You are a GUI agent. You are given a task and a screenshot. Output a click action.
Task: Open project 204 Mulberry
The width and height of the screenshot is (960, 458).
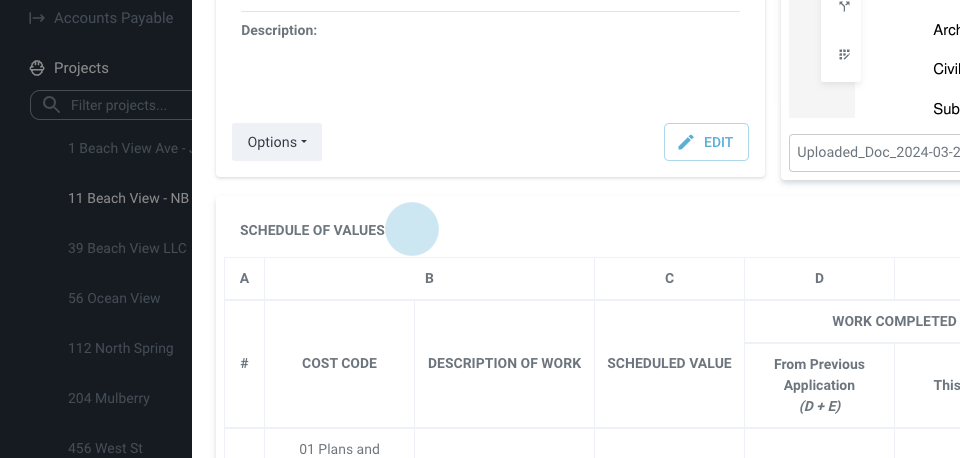(x=108, y=398)
